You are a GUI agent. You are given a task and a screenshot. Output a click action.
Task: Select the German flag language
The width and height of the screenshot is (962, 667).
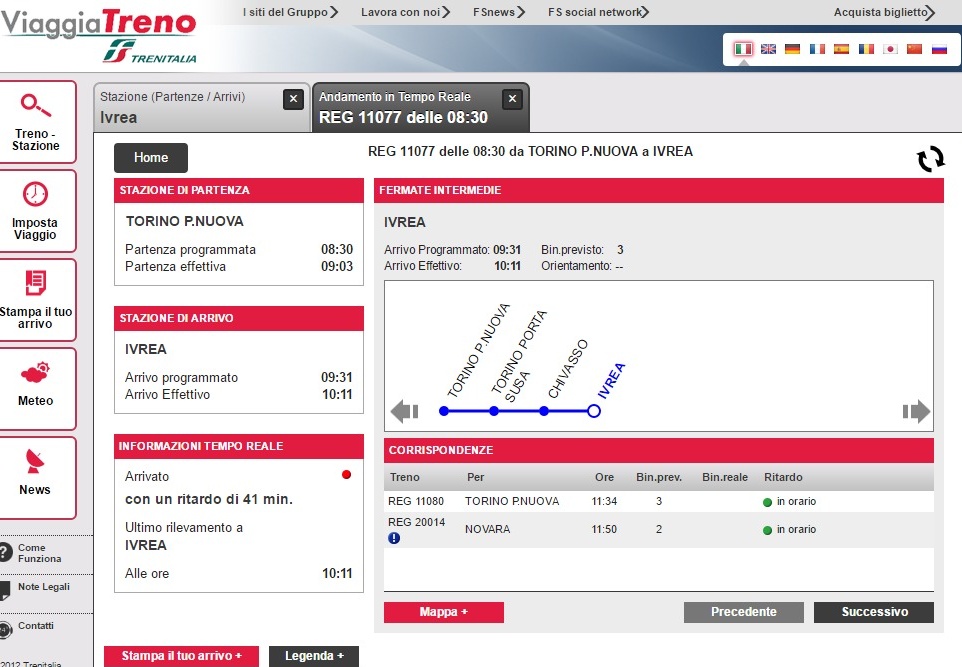[x=792, y=48]
